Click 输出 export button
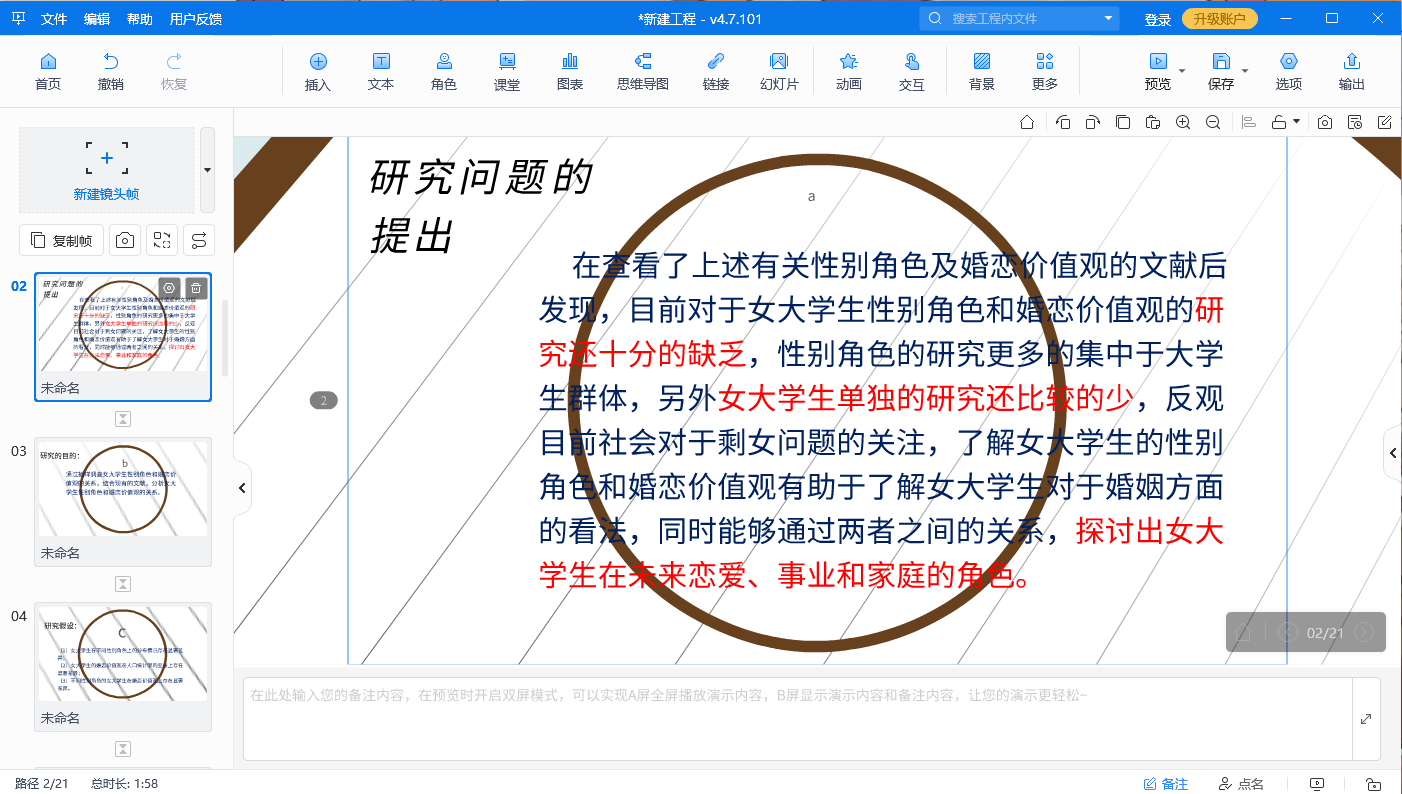 click(1352, 71)
